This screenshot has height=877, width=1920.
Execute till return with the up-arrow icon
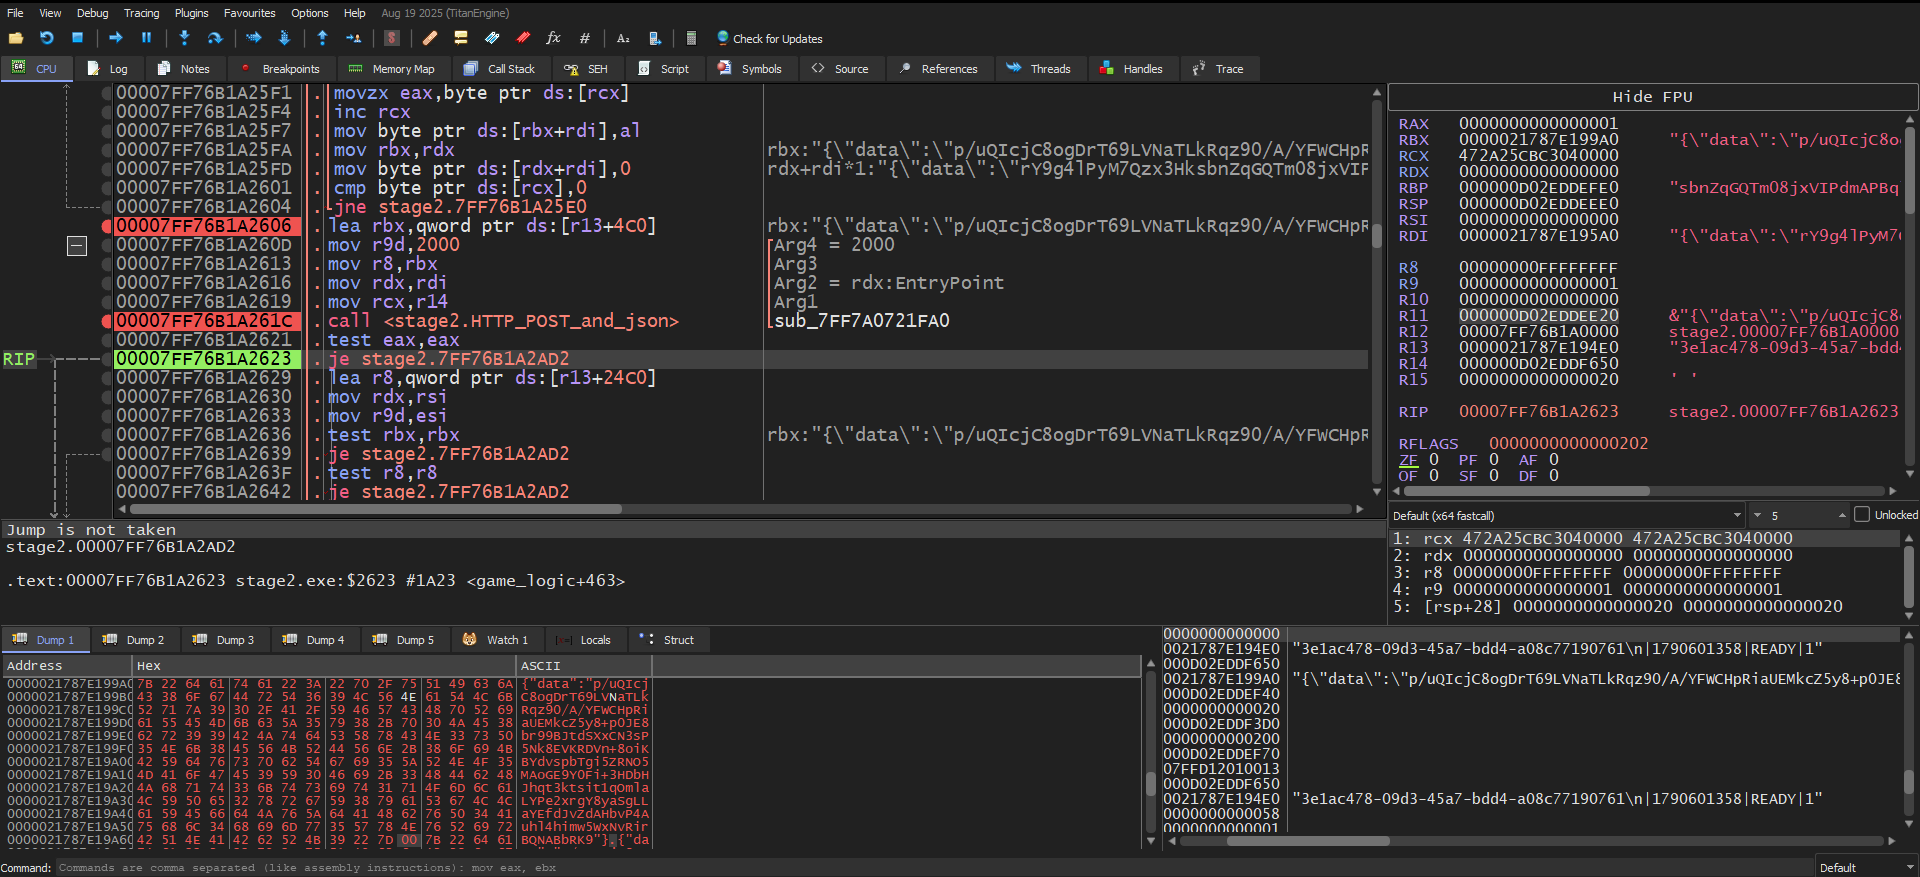[x=322, y=38]
